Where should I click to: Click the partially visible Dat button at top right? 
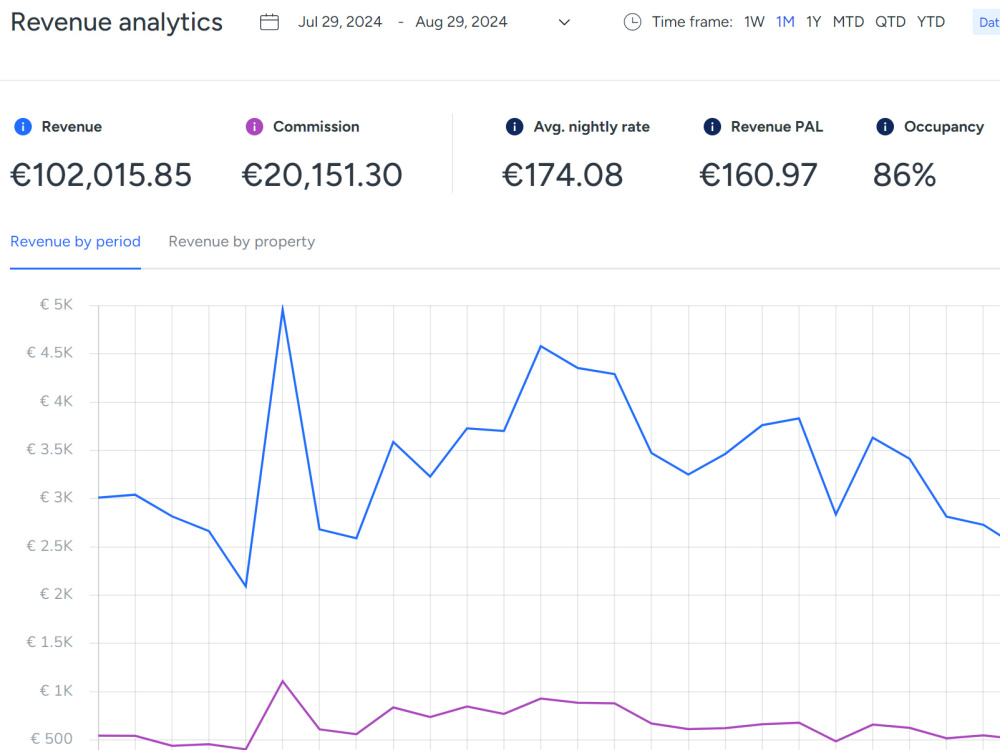pyautogui.click(x=987, y=22)
